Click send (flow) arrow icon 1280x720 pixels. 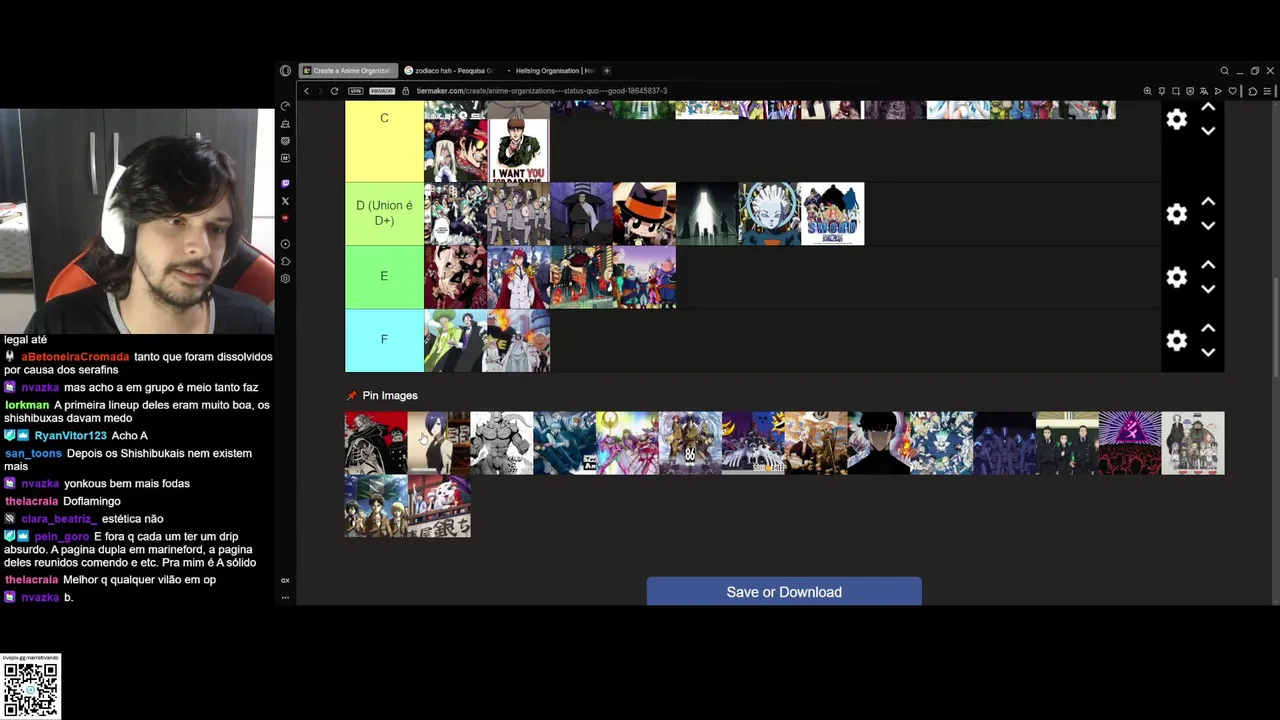(1219, 91)
